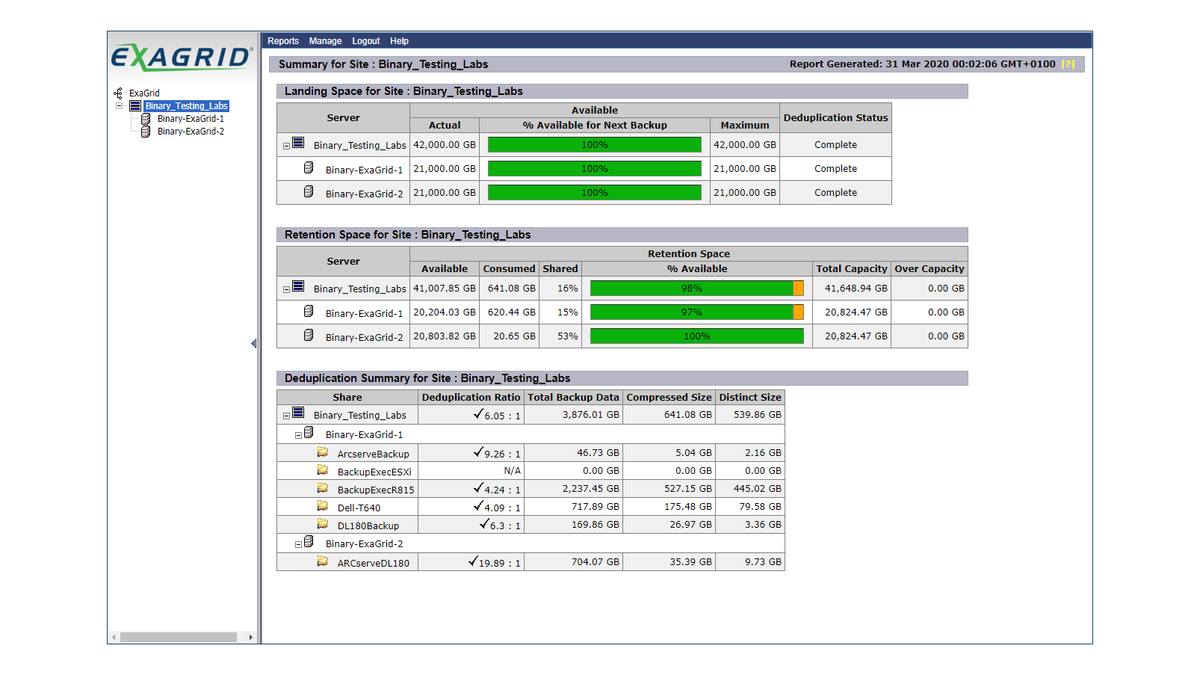Click the server icon next to Binary-ExaGrid-2 in Retention Space
The image size is (1200, 675).
click(x=306, y=336)
